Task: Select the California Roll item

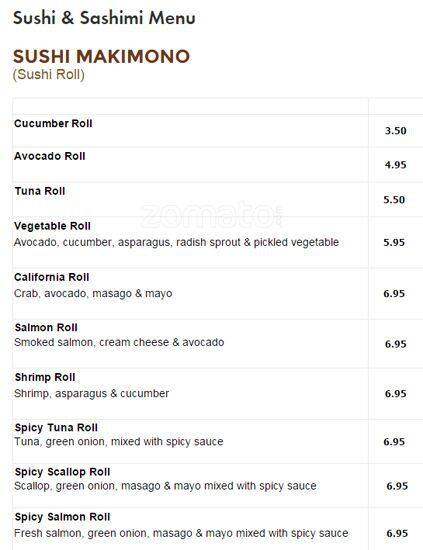Action: point(52,277)
